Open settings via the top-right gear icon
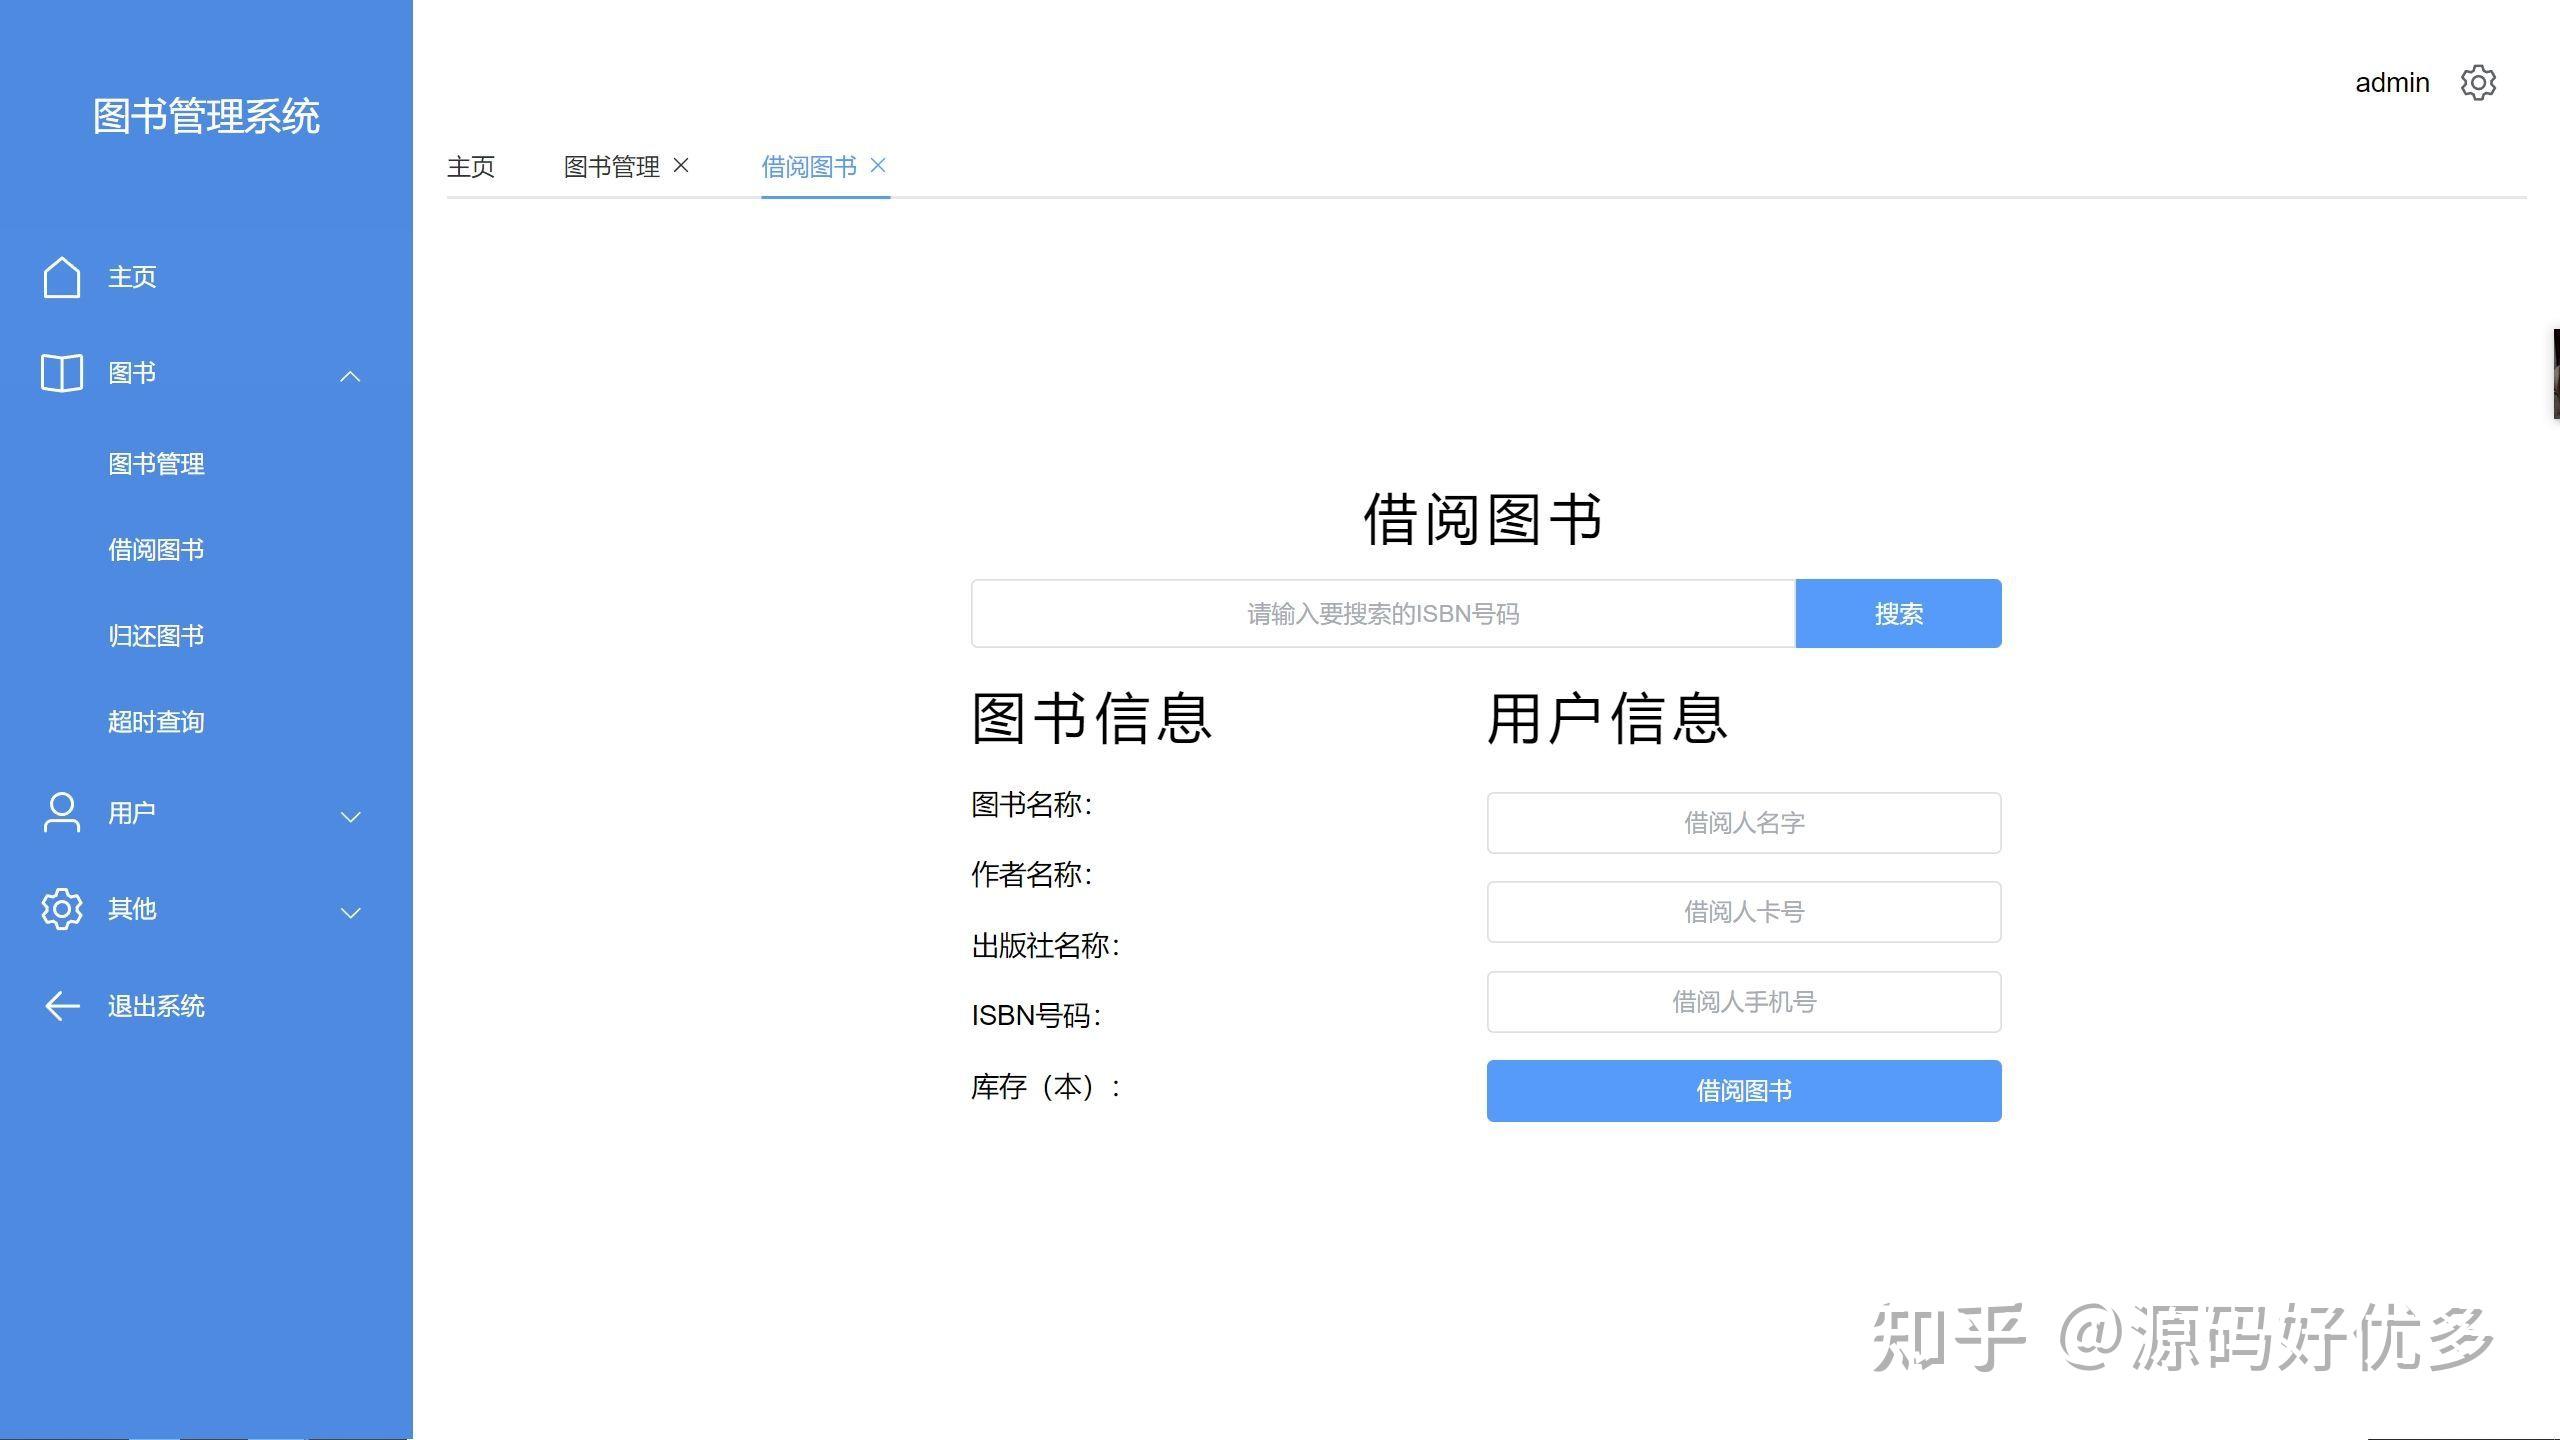Screen dimensions: 2560x1440 point(2478,83)
